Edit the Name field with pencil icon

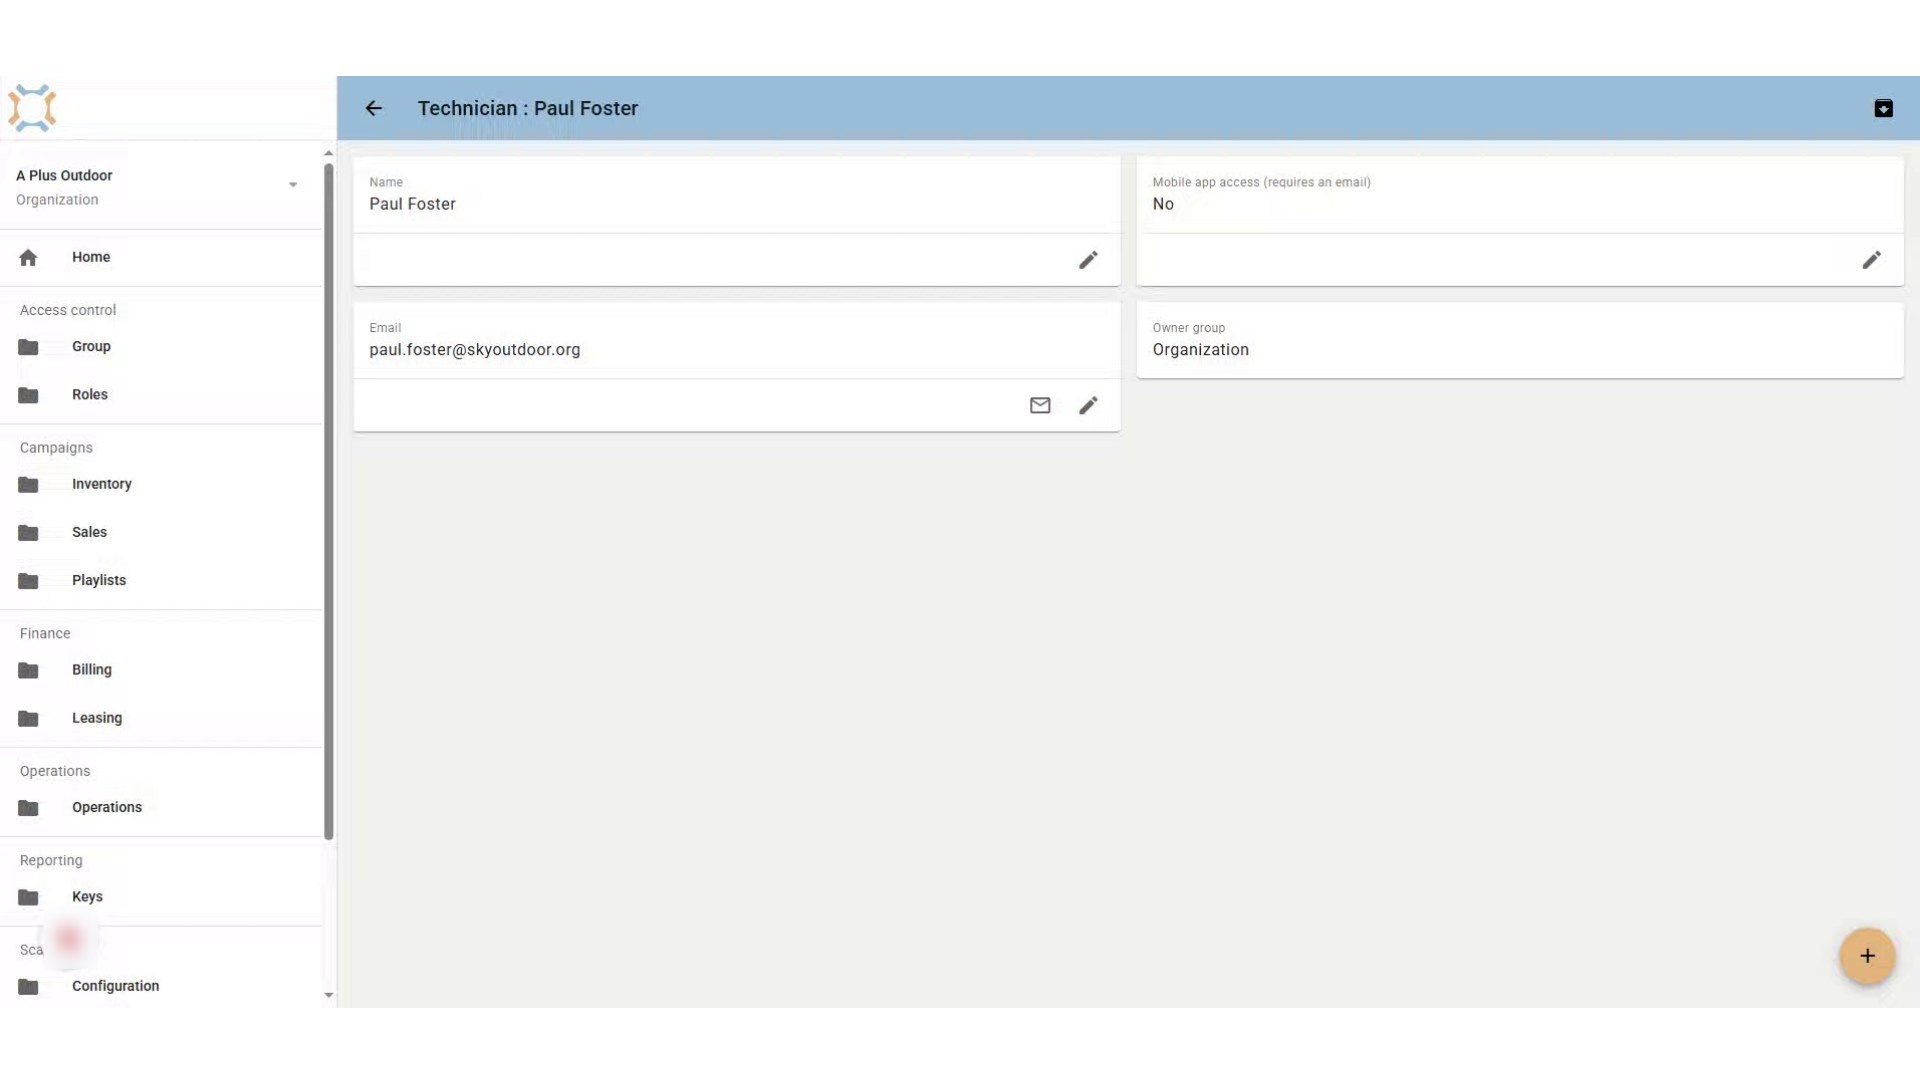click(1088, 260)
